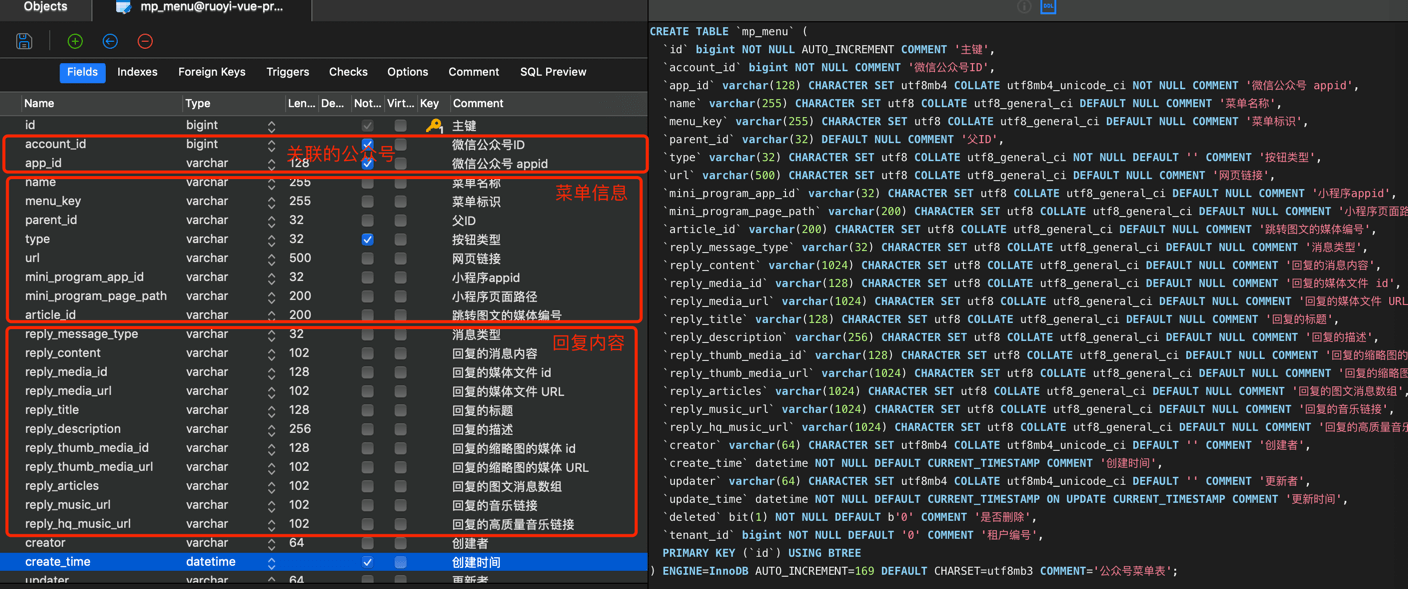Show the DDL view icon
Image resolution: width=1408 pixels, height=589 pixels.
(x=1048, y=7)
